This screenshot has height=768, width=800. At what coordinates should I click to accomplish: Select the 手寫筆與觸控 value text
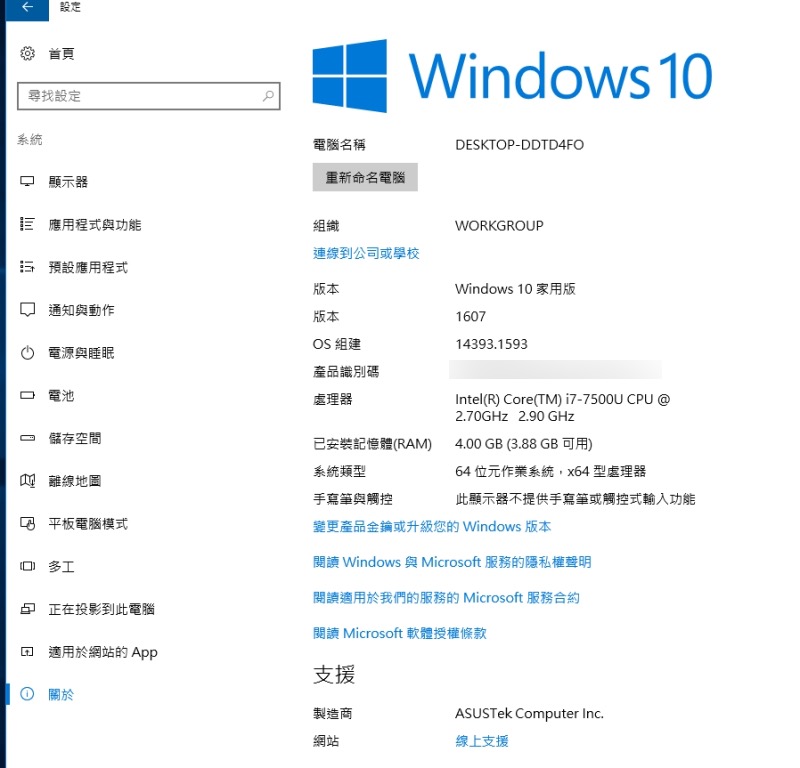(x=575, y=499)
